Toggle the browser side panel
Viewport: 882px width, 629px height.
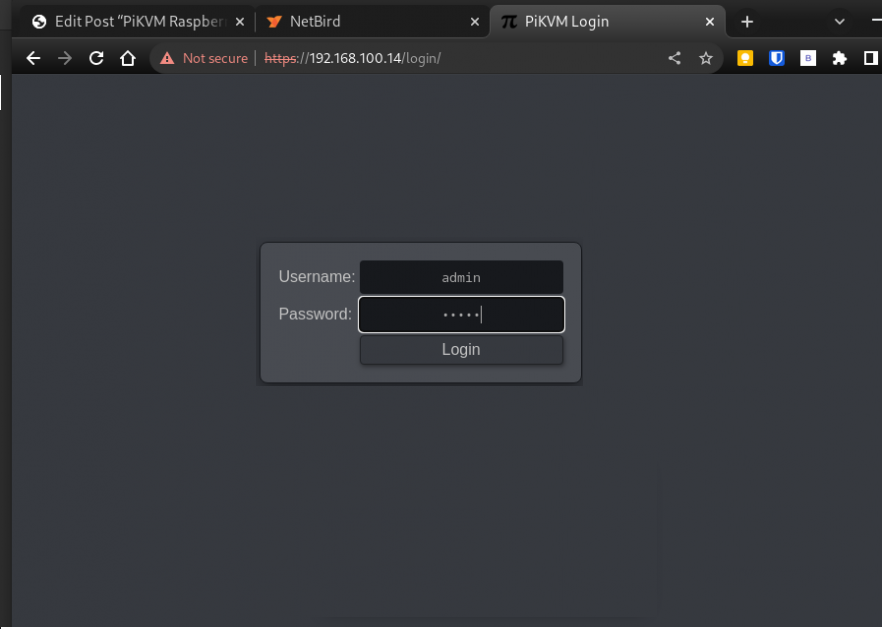coord(871,58)
